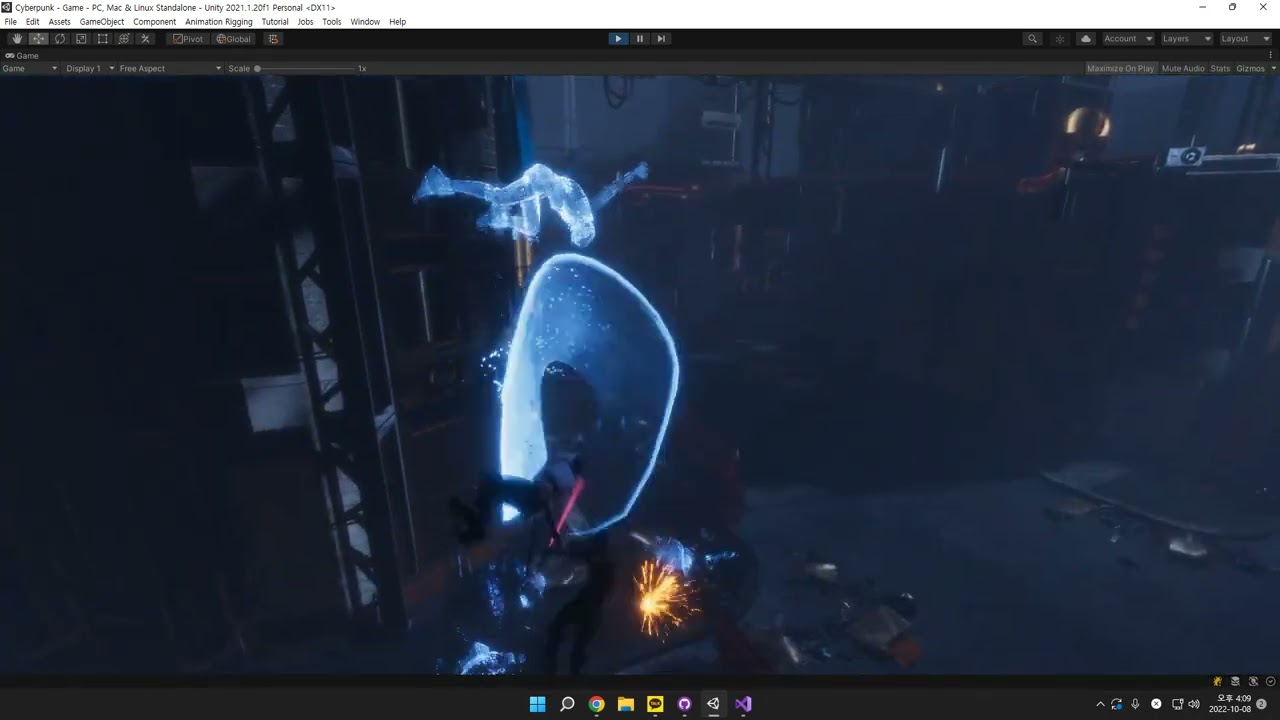Open the Jobs menu
The width and height of the screenshot is (1280, 720).
tap(305, 22)
